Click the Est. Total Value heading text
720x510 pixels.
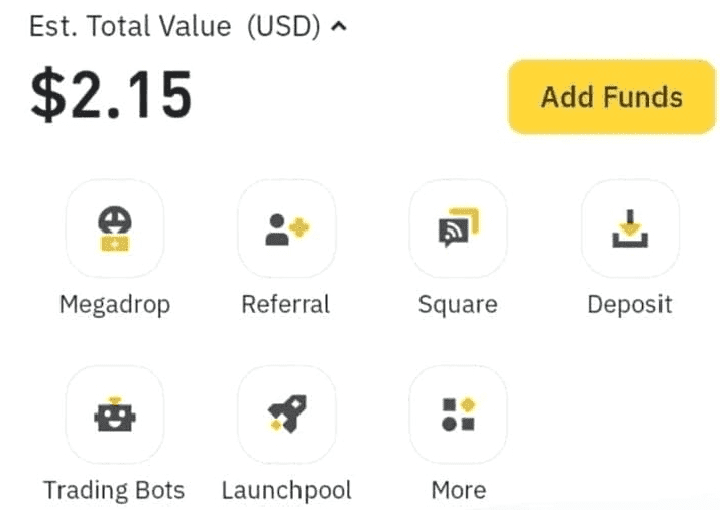(x=130, y=28)
